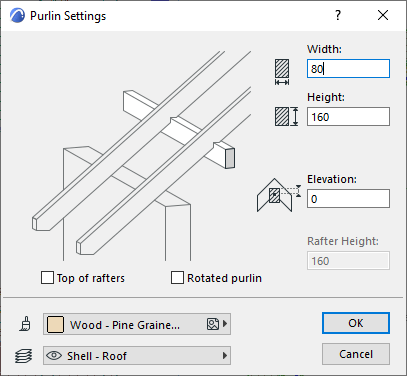Screen dimensions: 407x376
Task: Click the surface paintbrush icon
Action: pyautogui.click(x=25, y=324)
